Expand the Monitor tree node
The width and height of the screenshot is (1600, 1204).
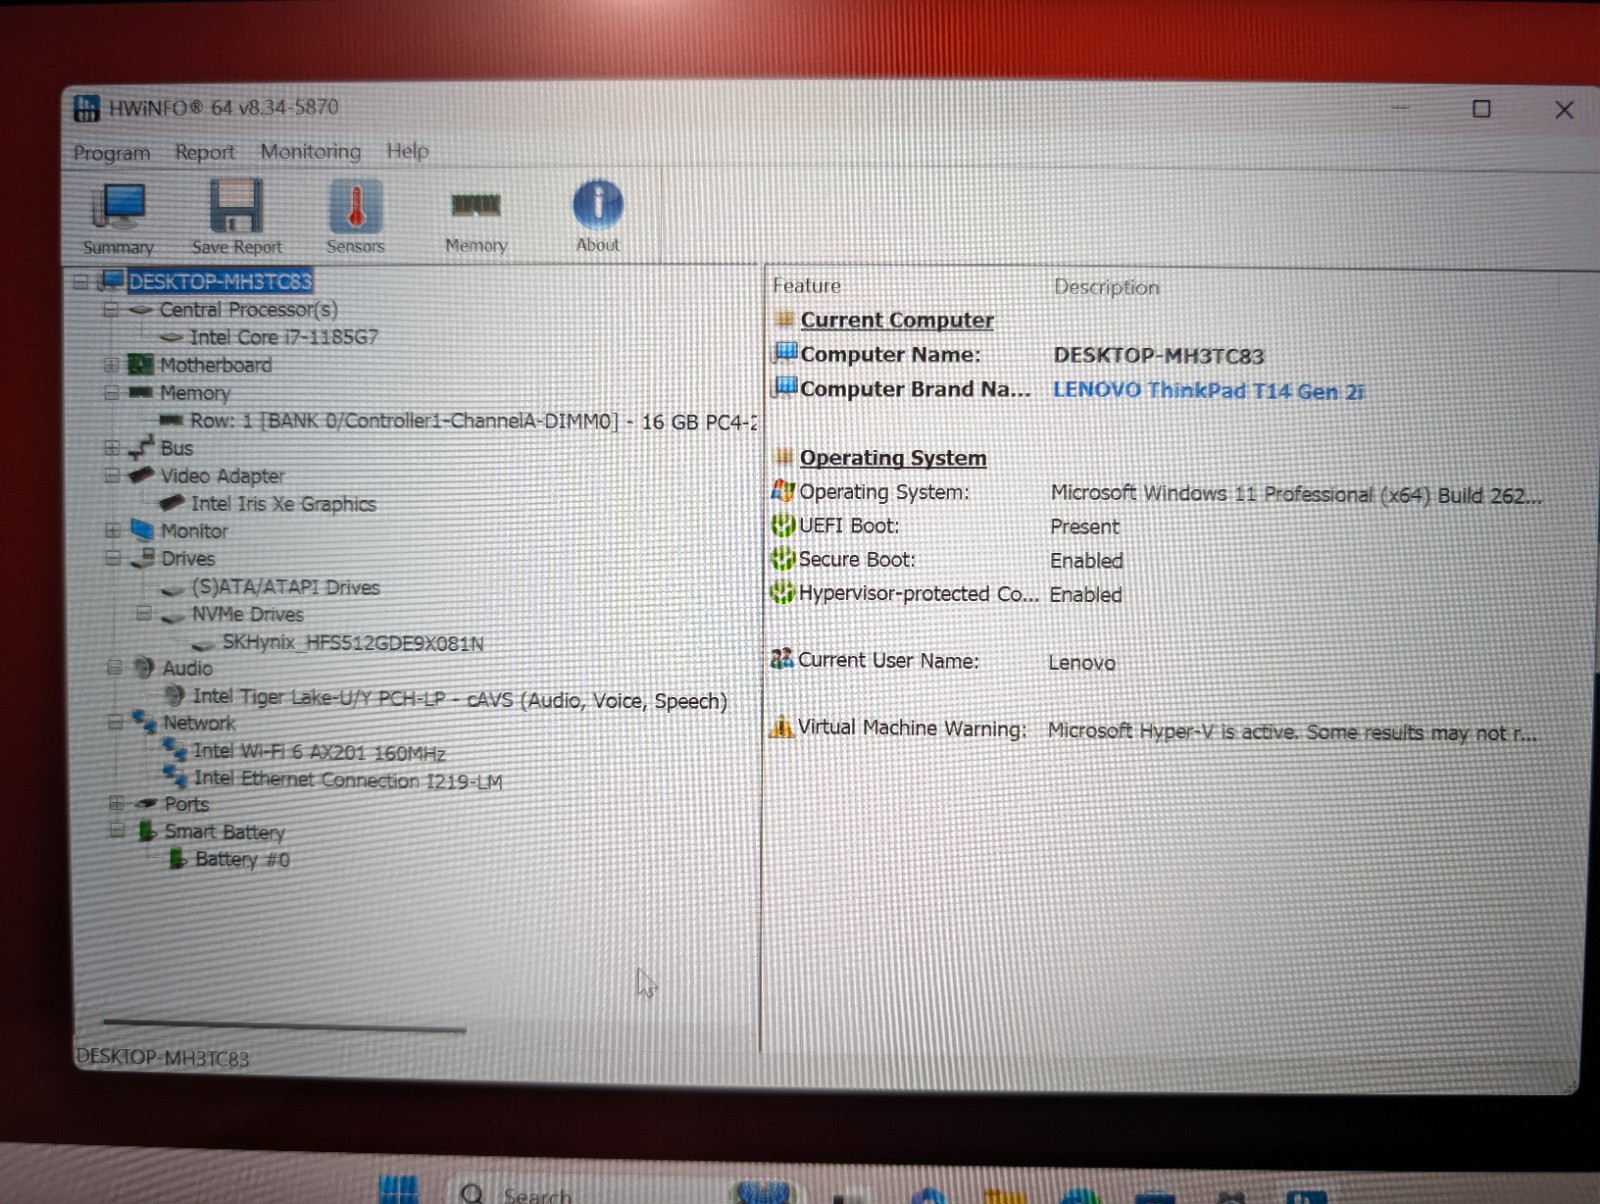pyautogui.click(x=113, y=531)
